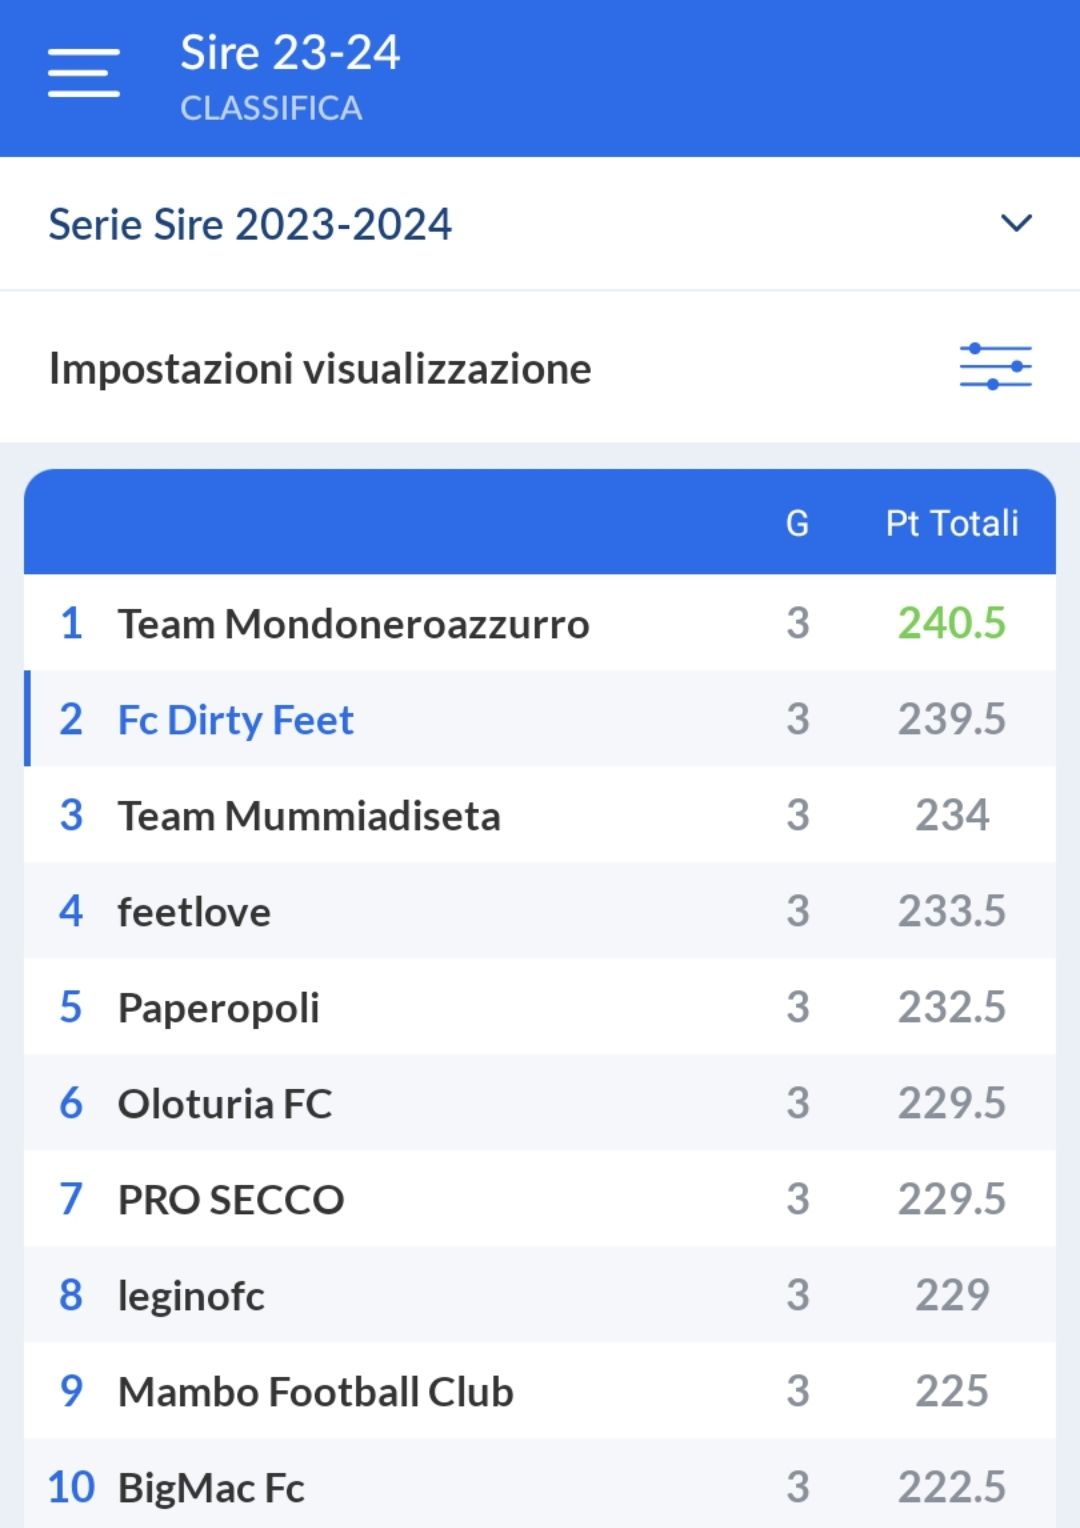Click the season dropdown chevron
The width and height of the screenshot is (1080, 1528).
1016,224
